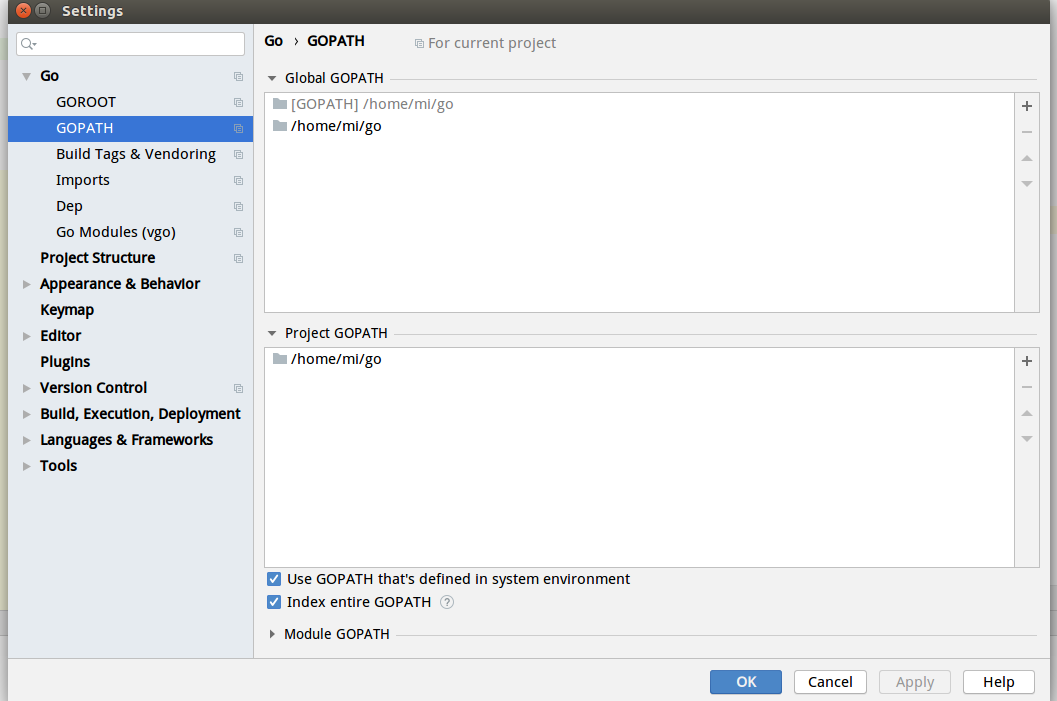1057x701 pixels.
Task: Focus the settings search field
Action: [x=130, y=44]
